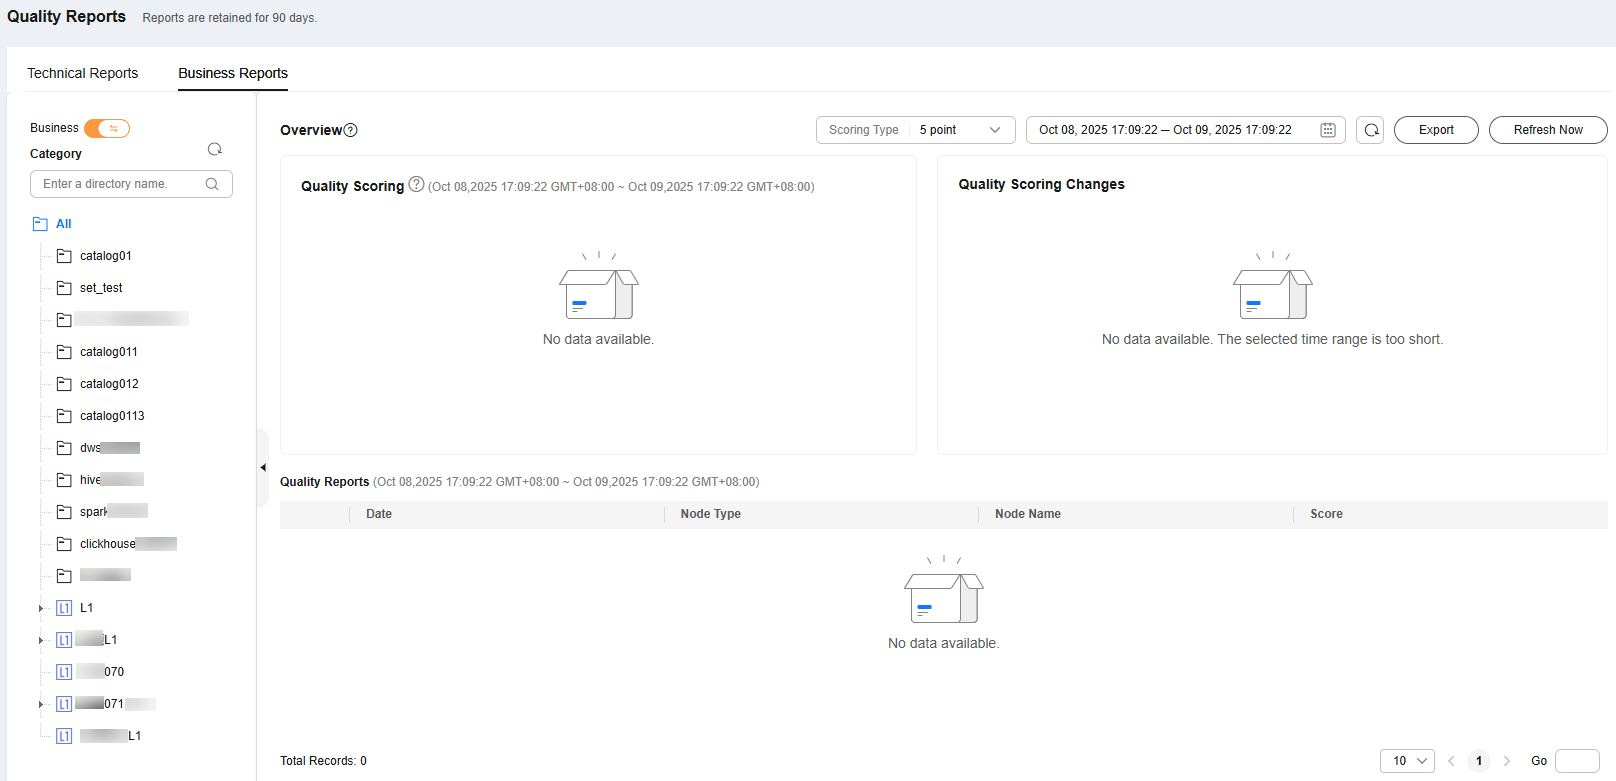This screenshot has height=781, width=1616.
Task: Click the Refresh Now button
Action: pyautogui.click(x=1547, y=130)
